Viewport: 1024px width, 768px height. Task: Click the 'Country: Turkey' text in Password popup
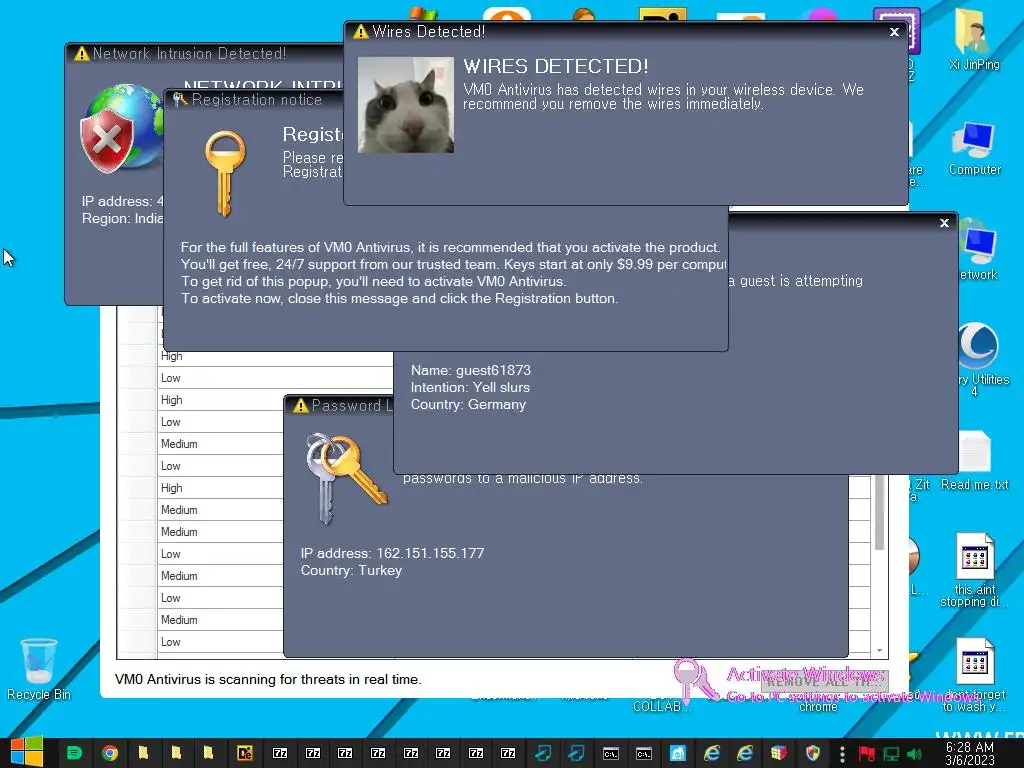click(351, 570)
